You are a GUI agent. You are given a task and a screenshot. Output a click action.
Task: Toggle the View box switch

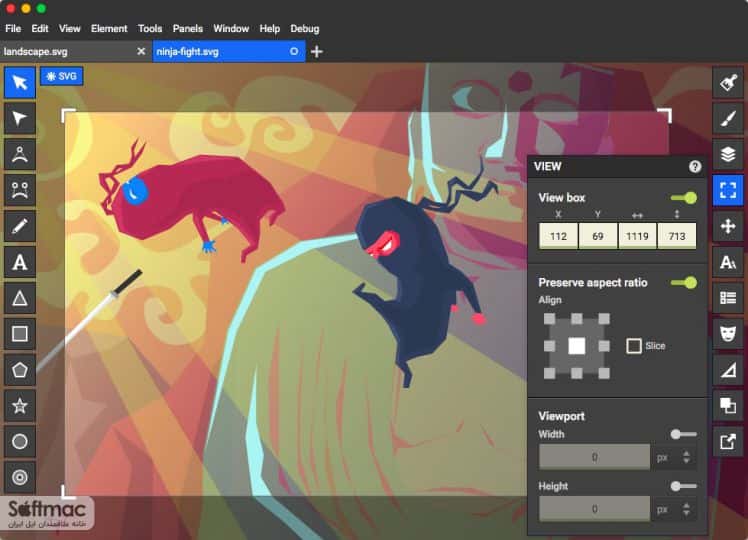pyautogui.click(x=684, y=197)
